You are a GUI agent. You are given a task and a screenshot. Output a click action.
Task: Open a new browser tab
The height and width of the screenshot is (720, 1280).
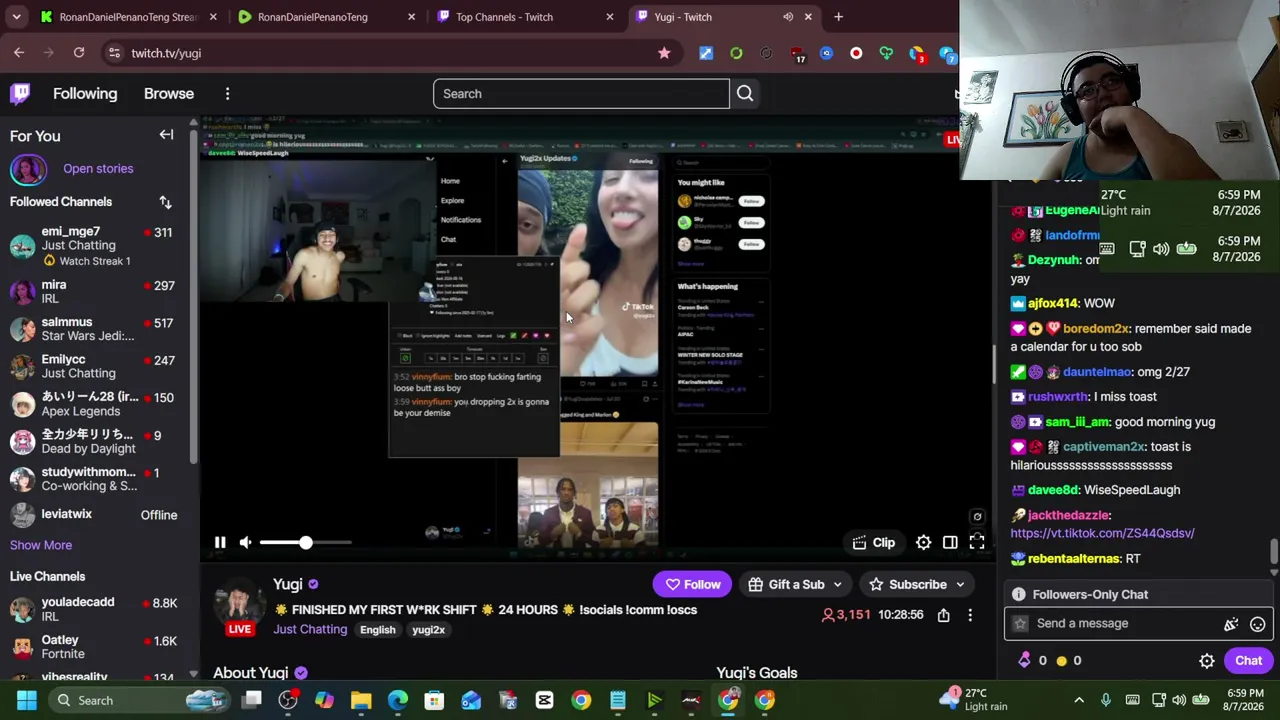pos(838,17)
